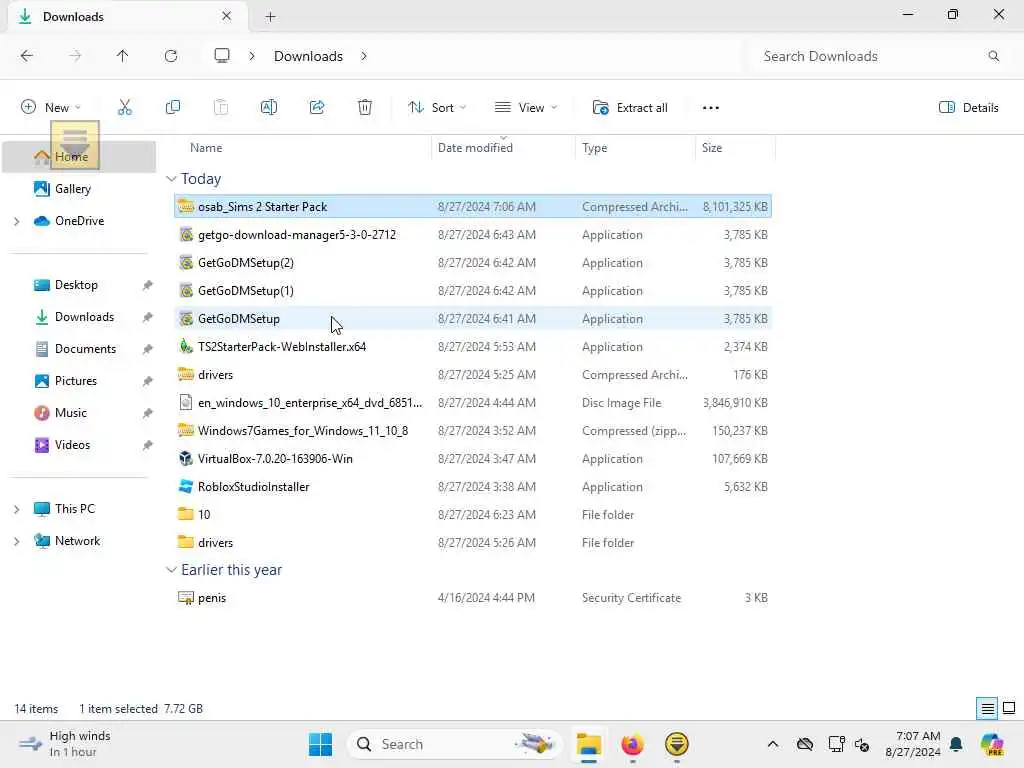
Task: Open the New item dropdown
Action: point(51,108)
